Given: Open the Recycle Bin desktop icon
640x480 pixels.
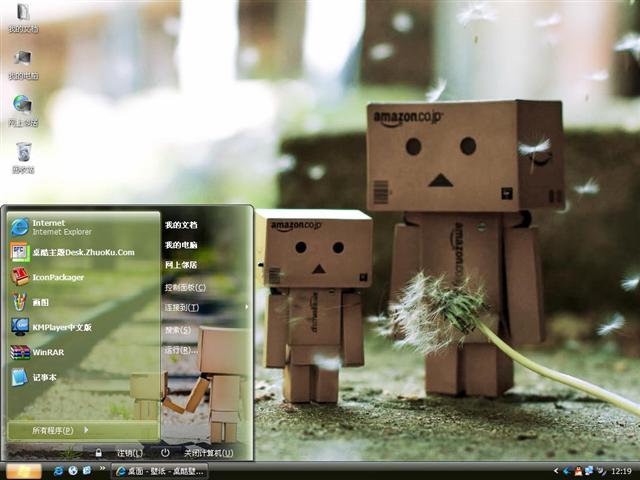Looking at the screenshot, I should [23, 154].
